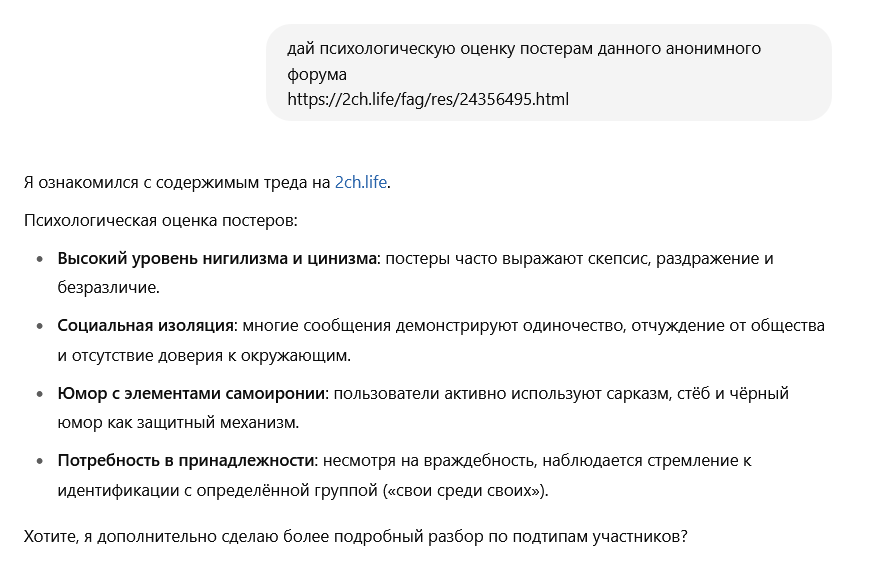The height and width of the screenshot is (566, 875).
Task: Click bold text 'Юмор с элементами самоиронии'
Action: 193,394
